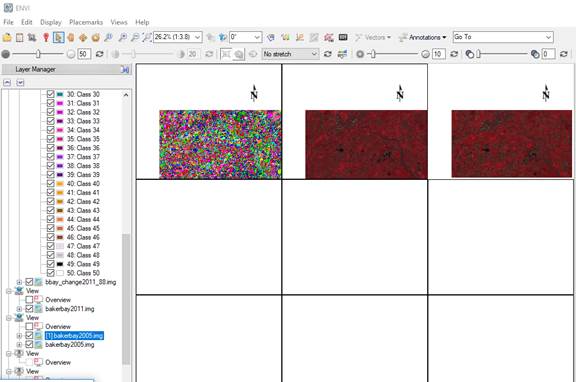Choose the Pan hand tool
576x382 pixels.
click(x=71, y=37)
